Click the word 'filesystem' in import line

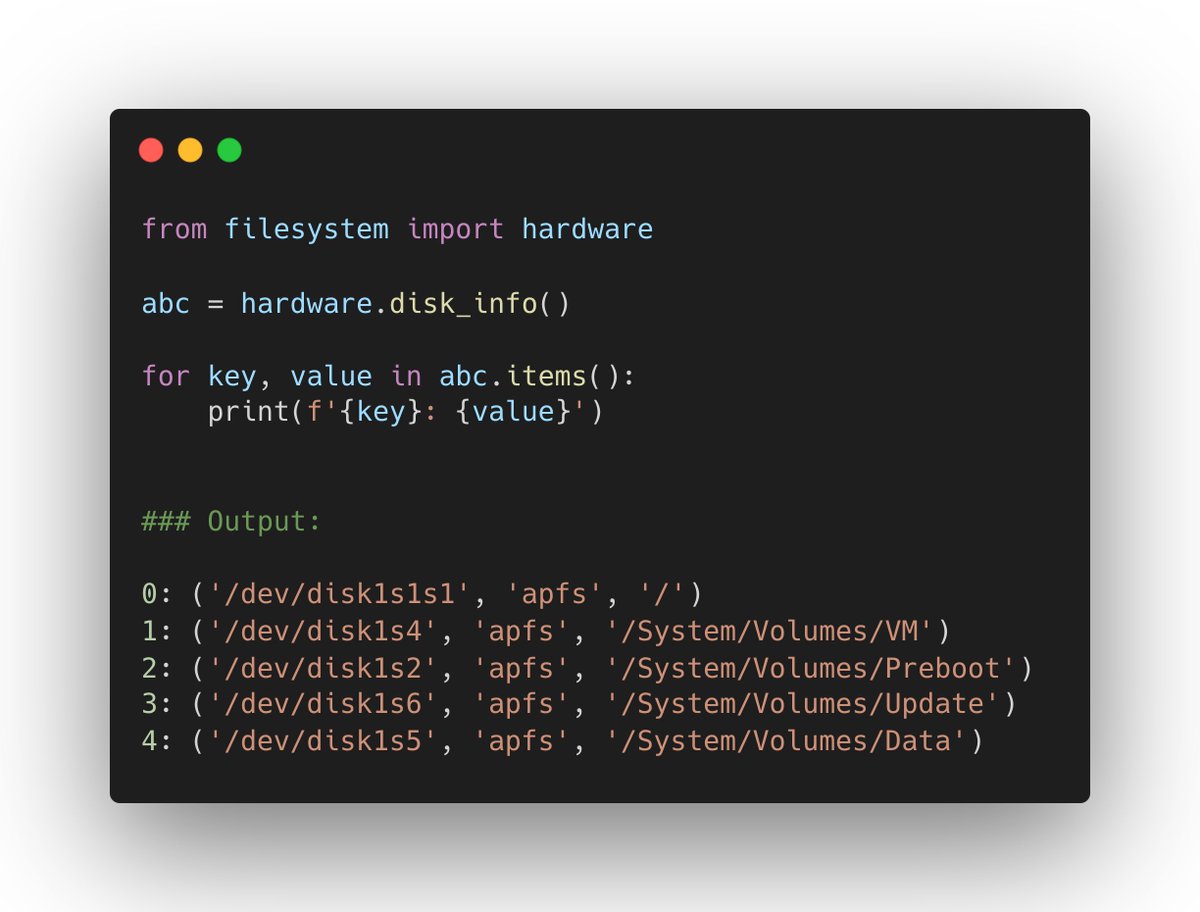[306, 229]
